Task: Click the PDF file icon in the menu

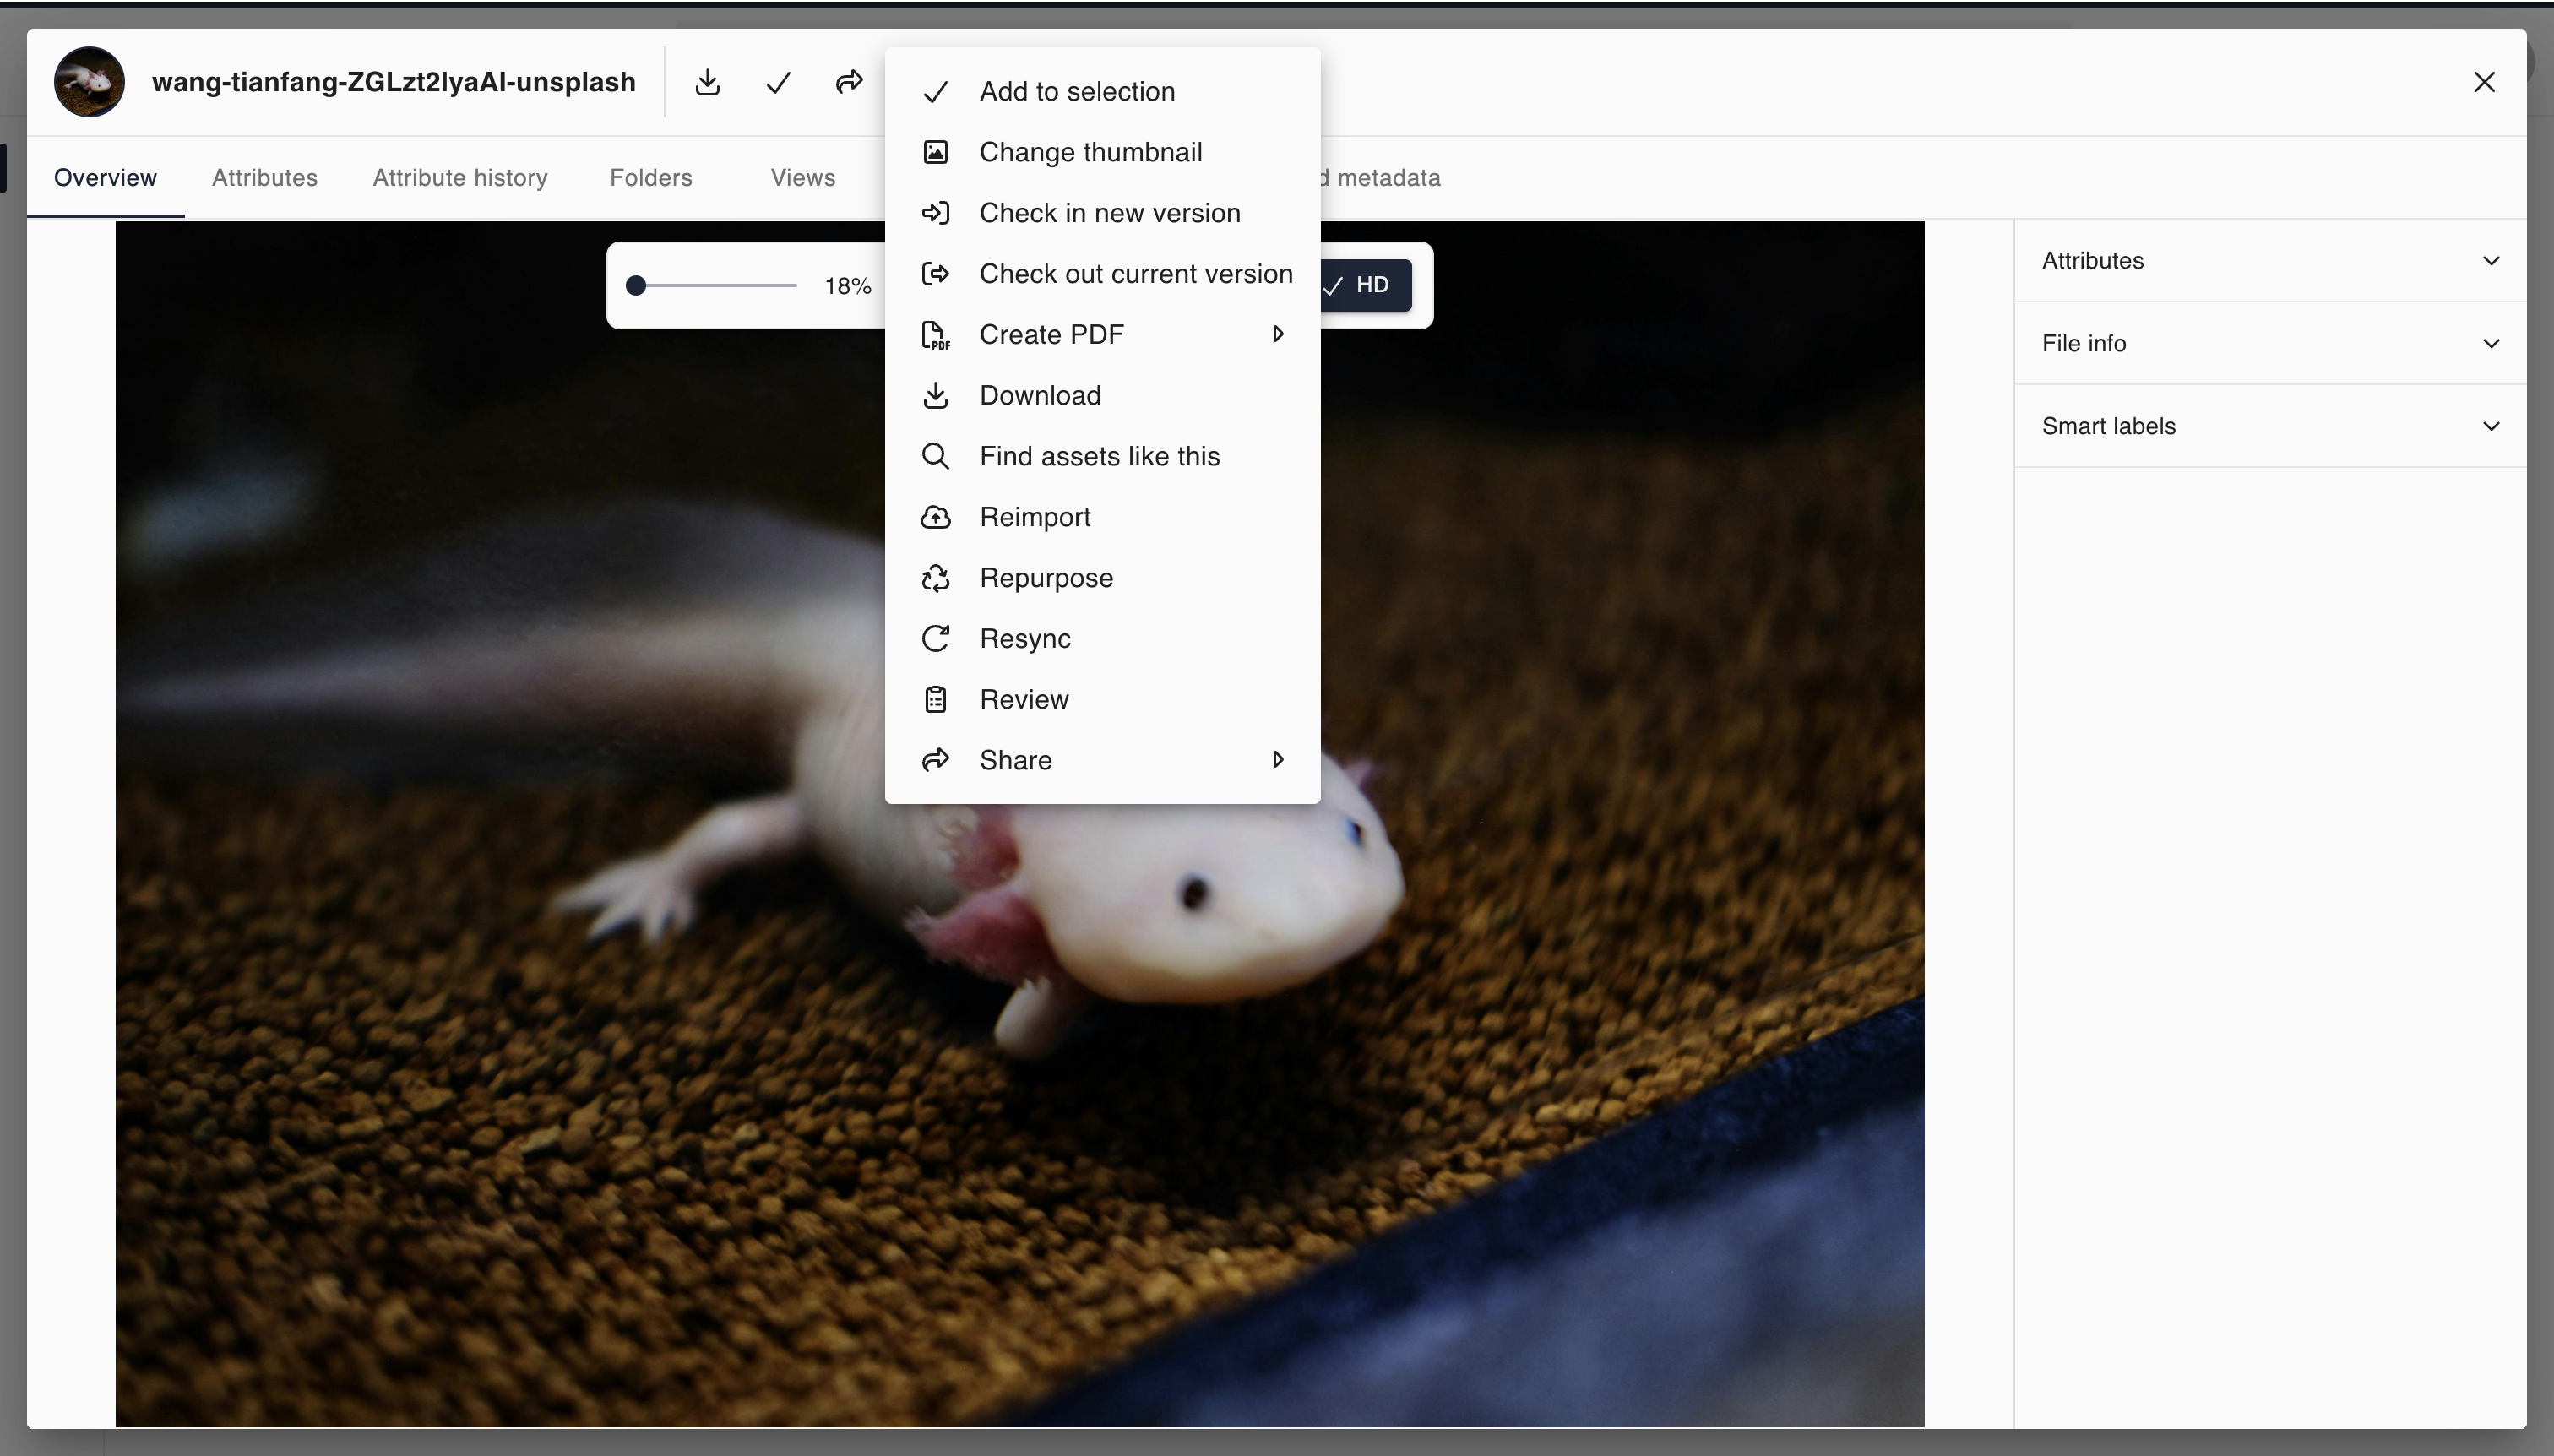Action: 935,335
